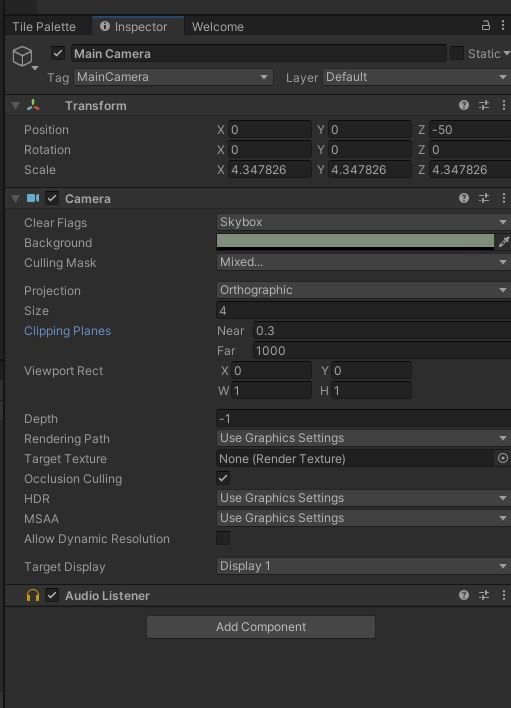Switch to the Welcome tab
This screenshot has height=708, width=511.
pos(218,27)
